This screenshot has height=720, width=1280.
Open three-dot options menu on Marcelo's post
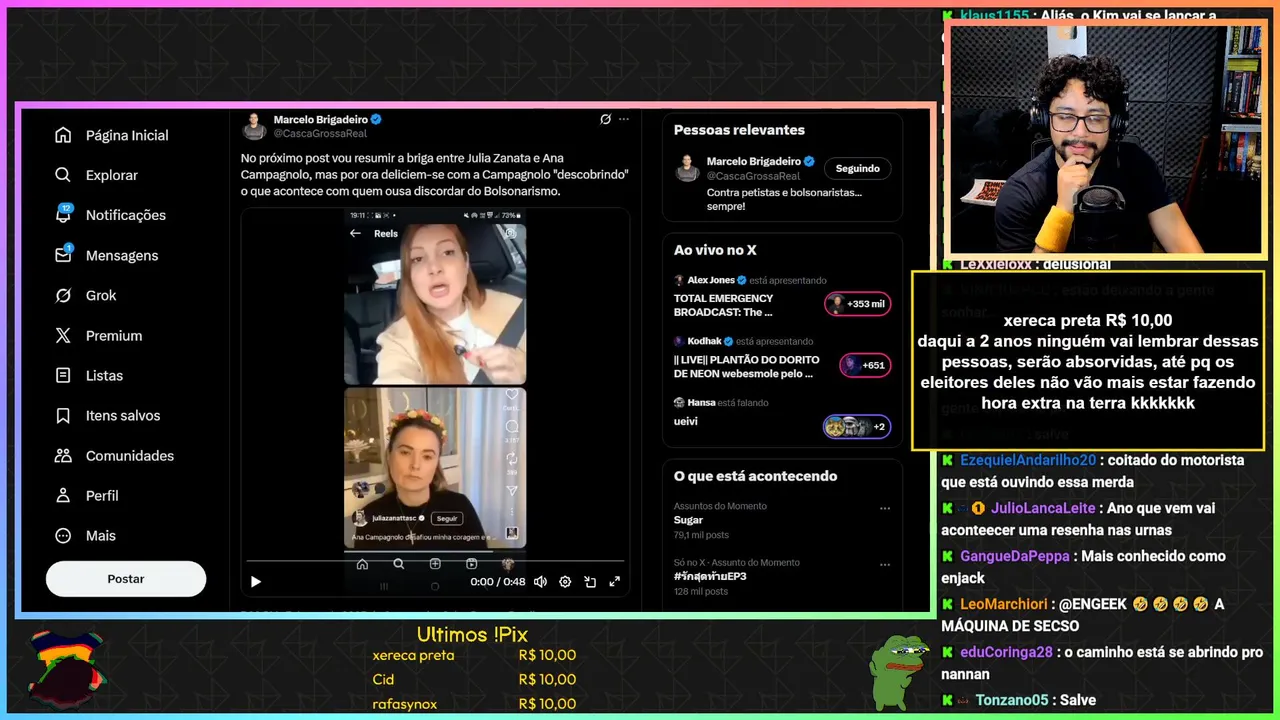pos(624,119)
